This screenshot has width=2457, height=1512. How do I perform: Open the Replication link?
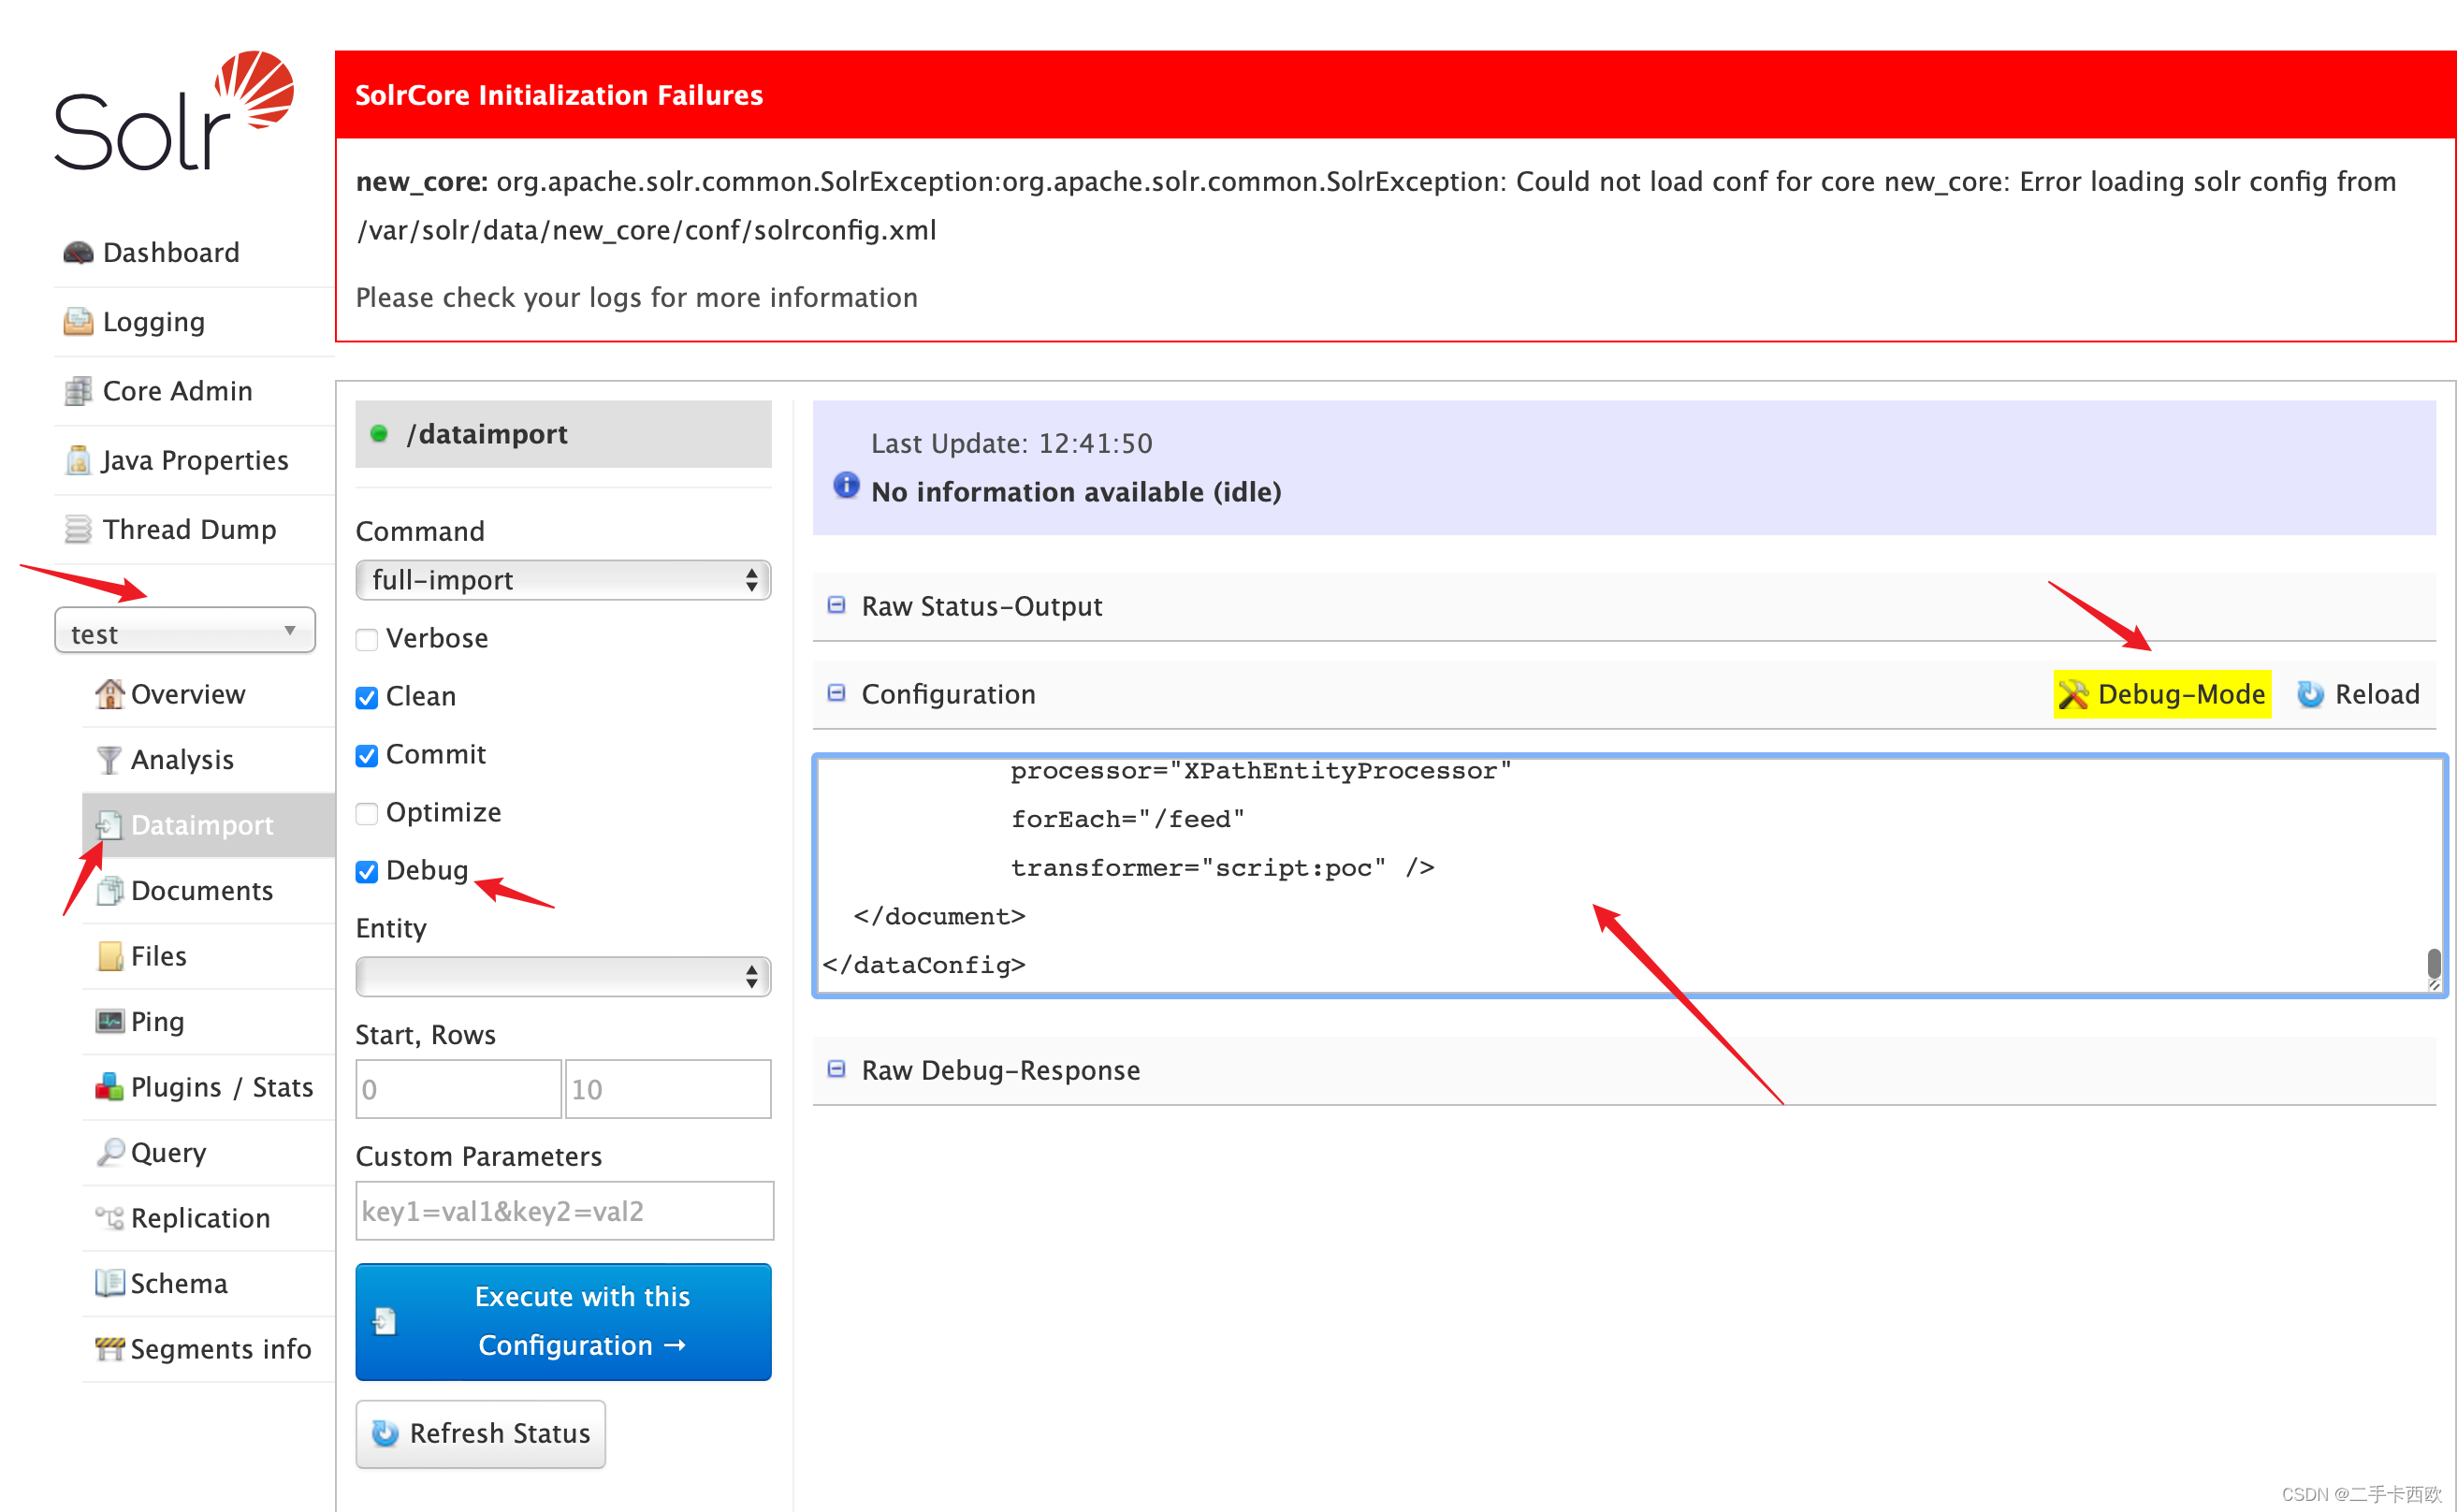coord(201,1217)
